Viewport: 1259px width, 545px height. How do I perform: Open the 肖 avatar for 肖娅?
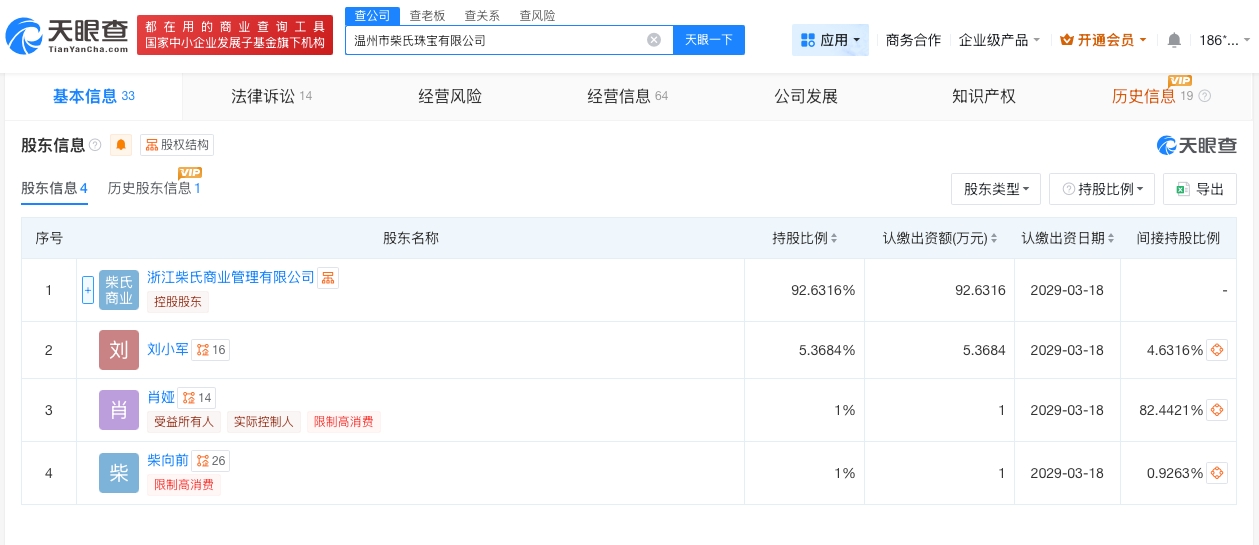[x=119, y=410]
